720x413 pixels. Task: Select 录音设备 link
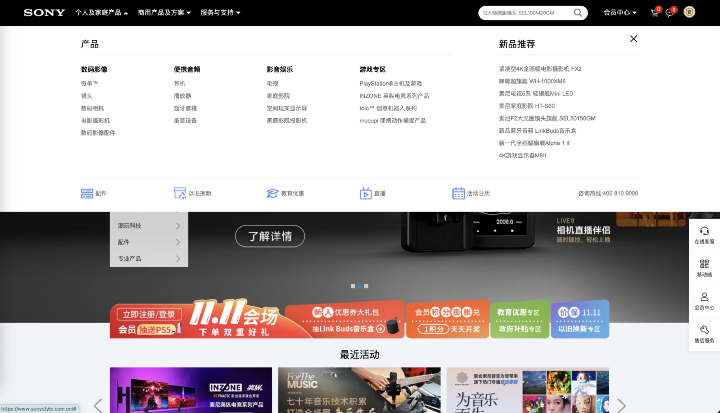click(185, 121)
